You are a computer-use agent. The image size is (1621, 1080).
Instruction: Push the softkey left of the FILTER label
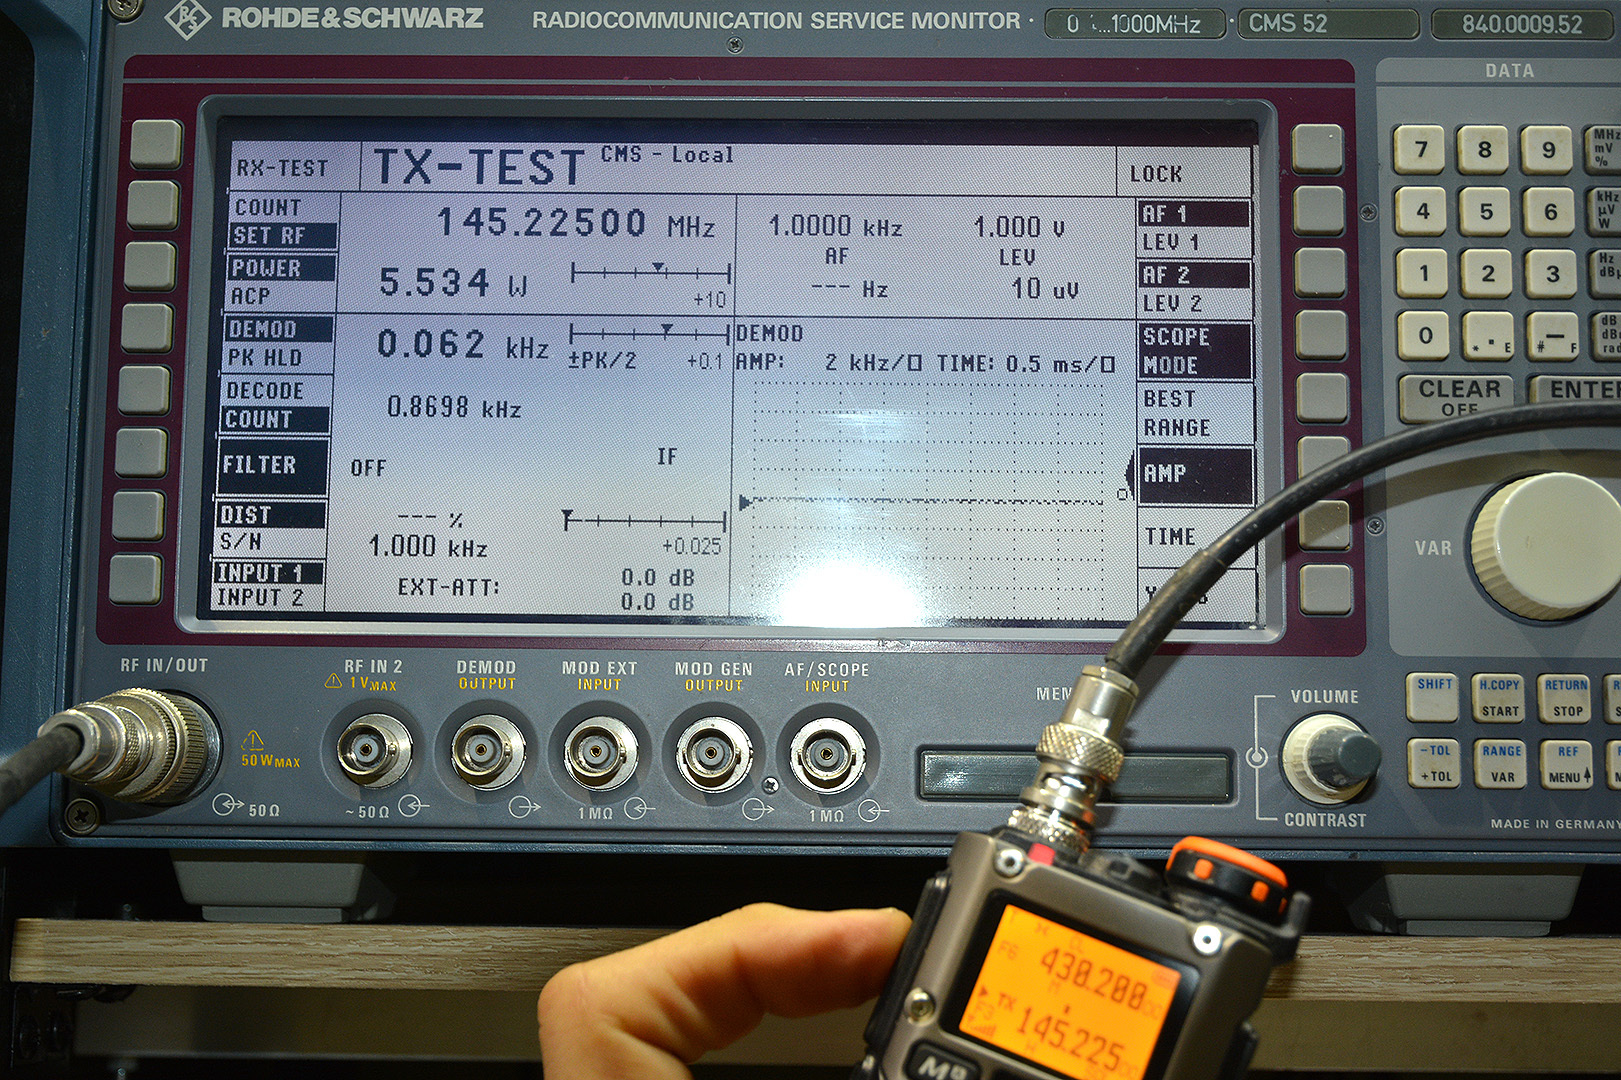[141, 453]
